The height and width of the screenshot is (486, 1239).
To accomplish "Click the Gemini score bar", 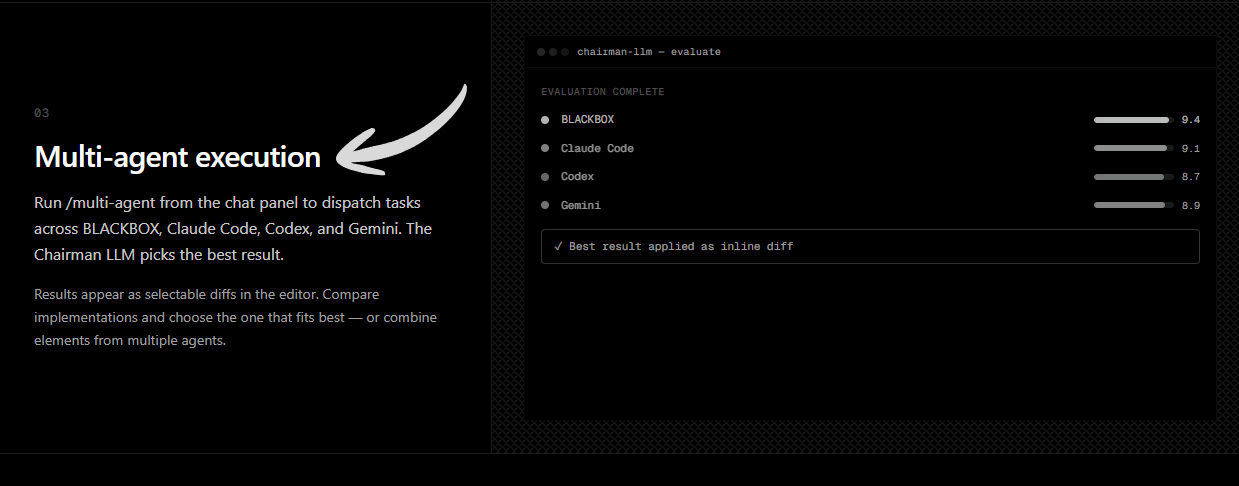I will click(x=1134, y=205).
